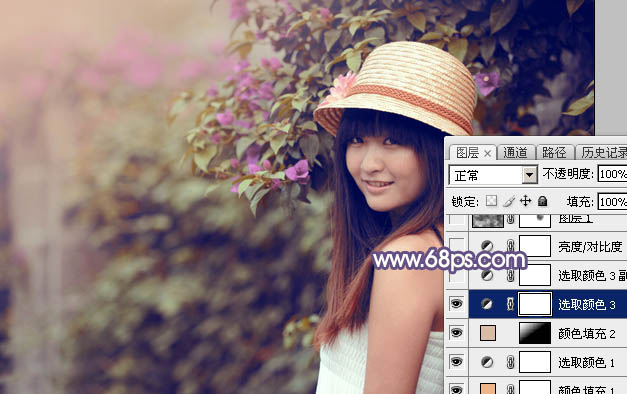Select the gradient mask thumbnail of 颜色填充 2

tap(535, 333)
